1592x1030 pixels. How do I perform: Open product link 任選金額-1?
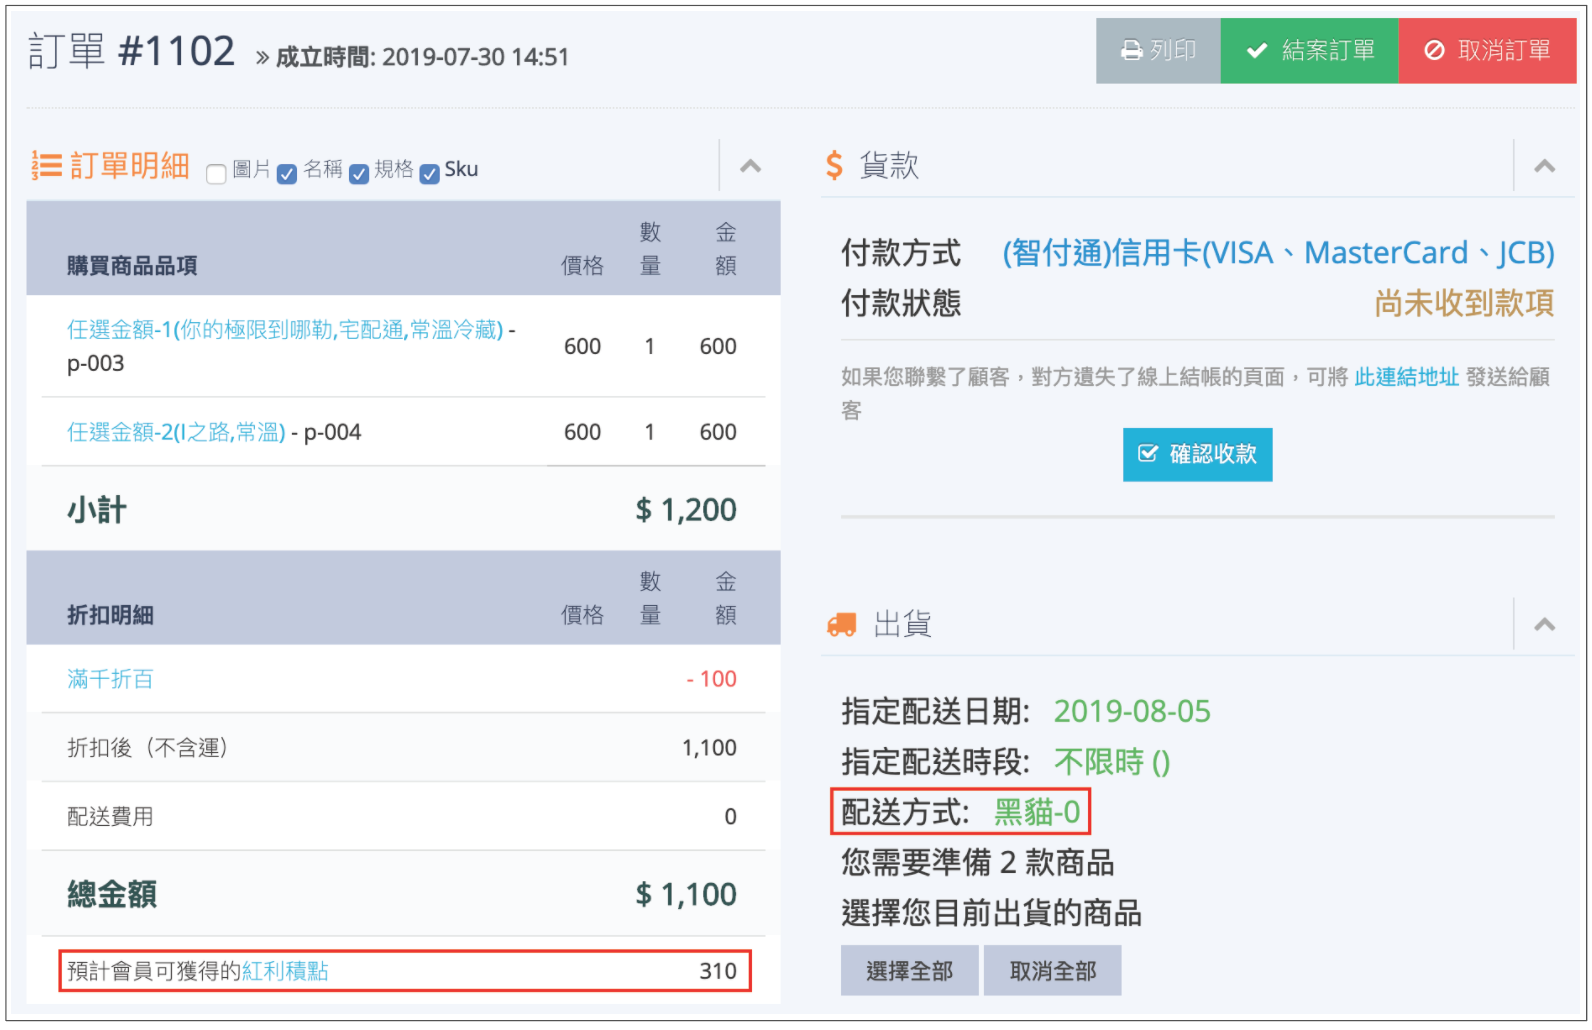coord(285,330)
